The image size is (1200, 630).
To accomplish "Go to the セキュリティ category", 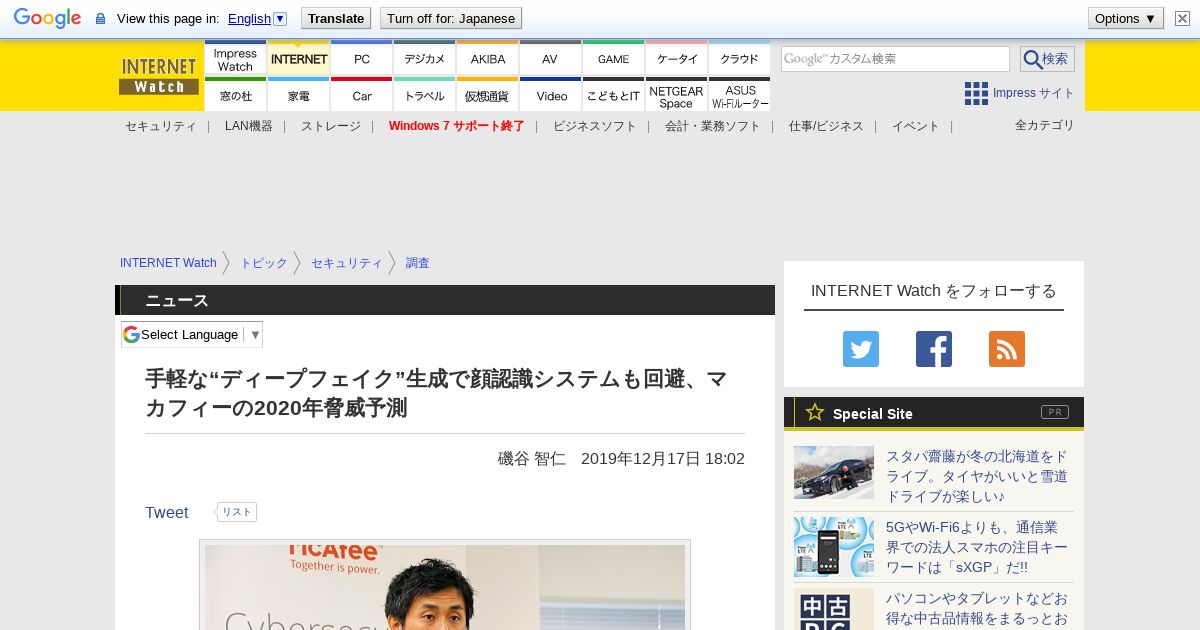I will [x=160, y=126].
